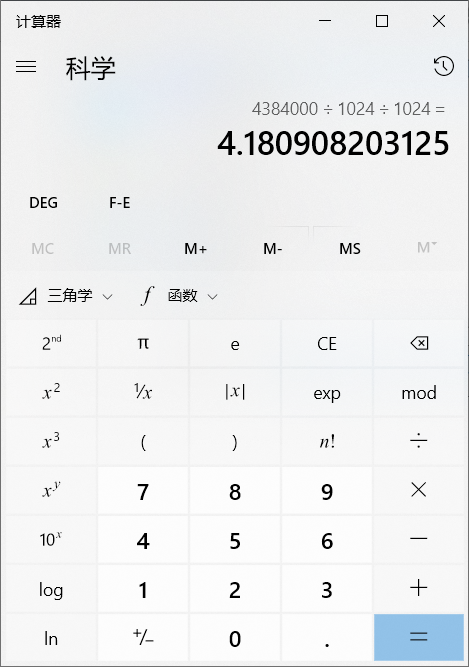Insert Euler's number e
Screen dimensions: 469x667
235,343
